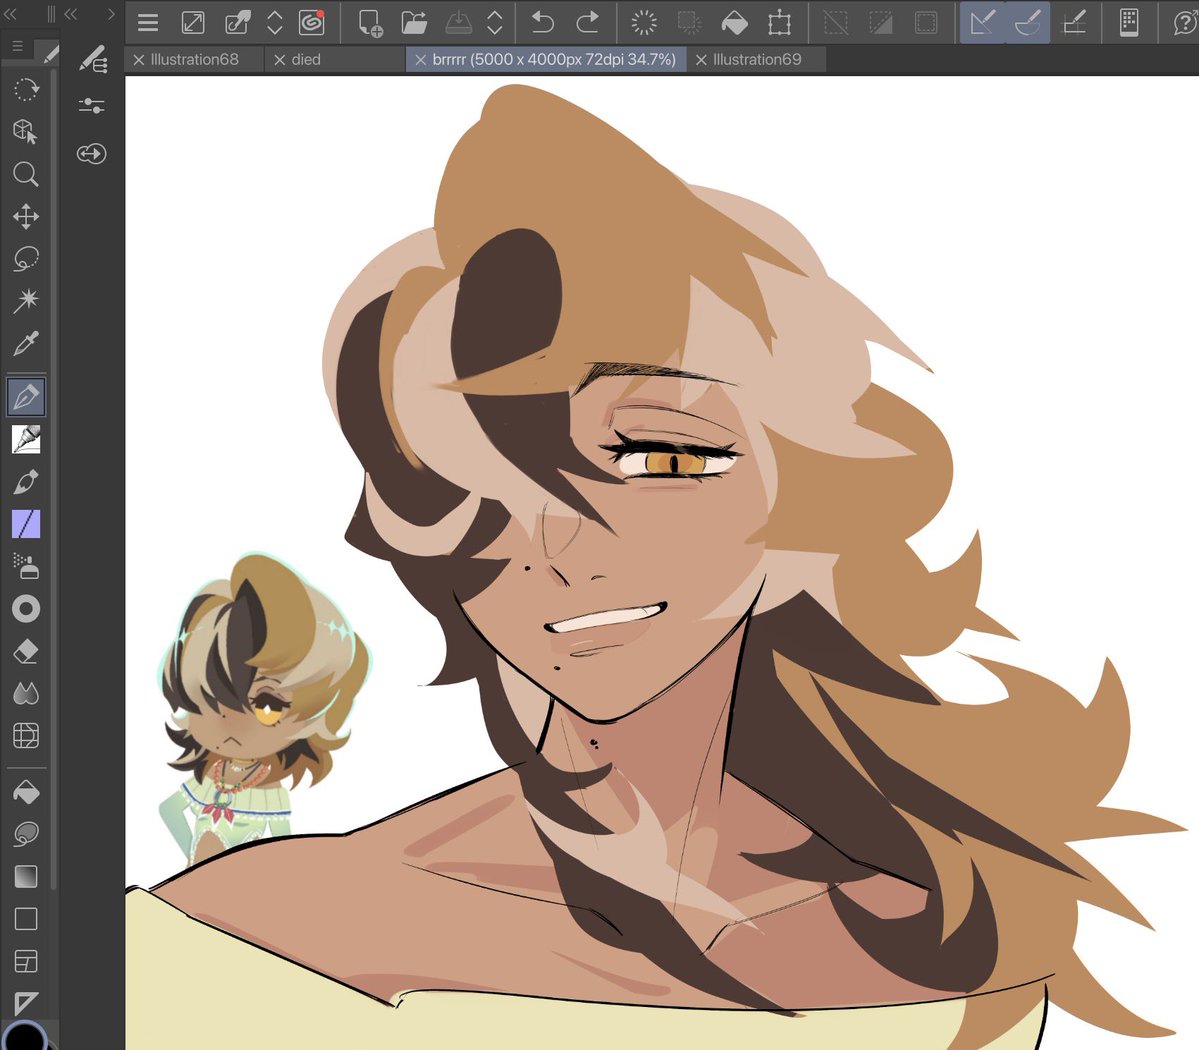Click the fill bucket in command bar
The image size is (1199, 1050).
coord(734,24)
